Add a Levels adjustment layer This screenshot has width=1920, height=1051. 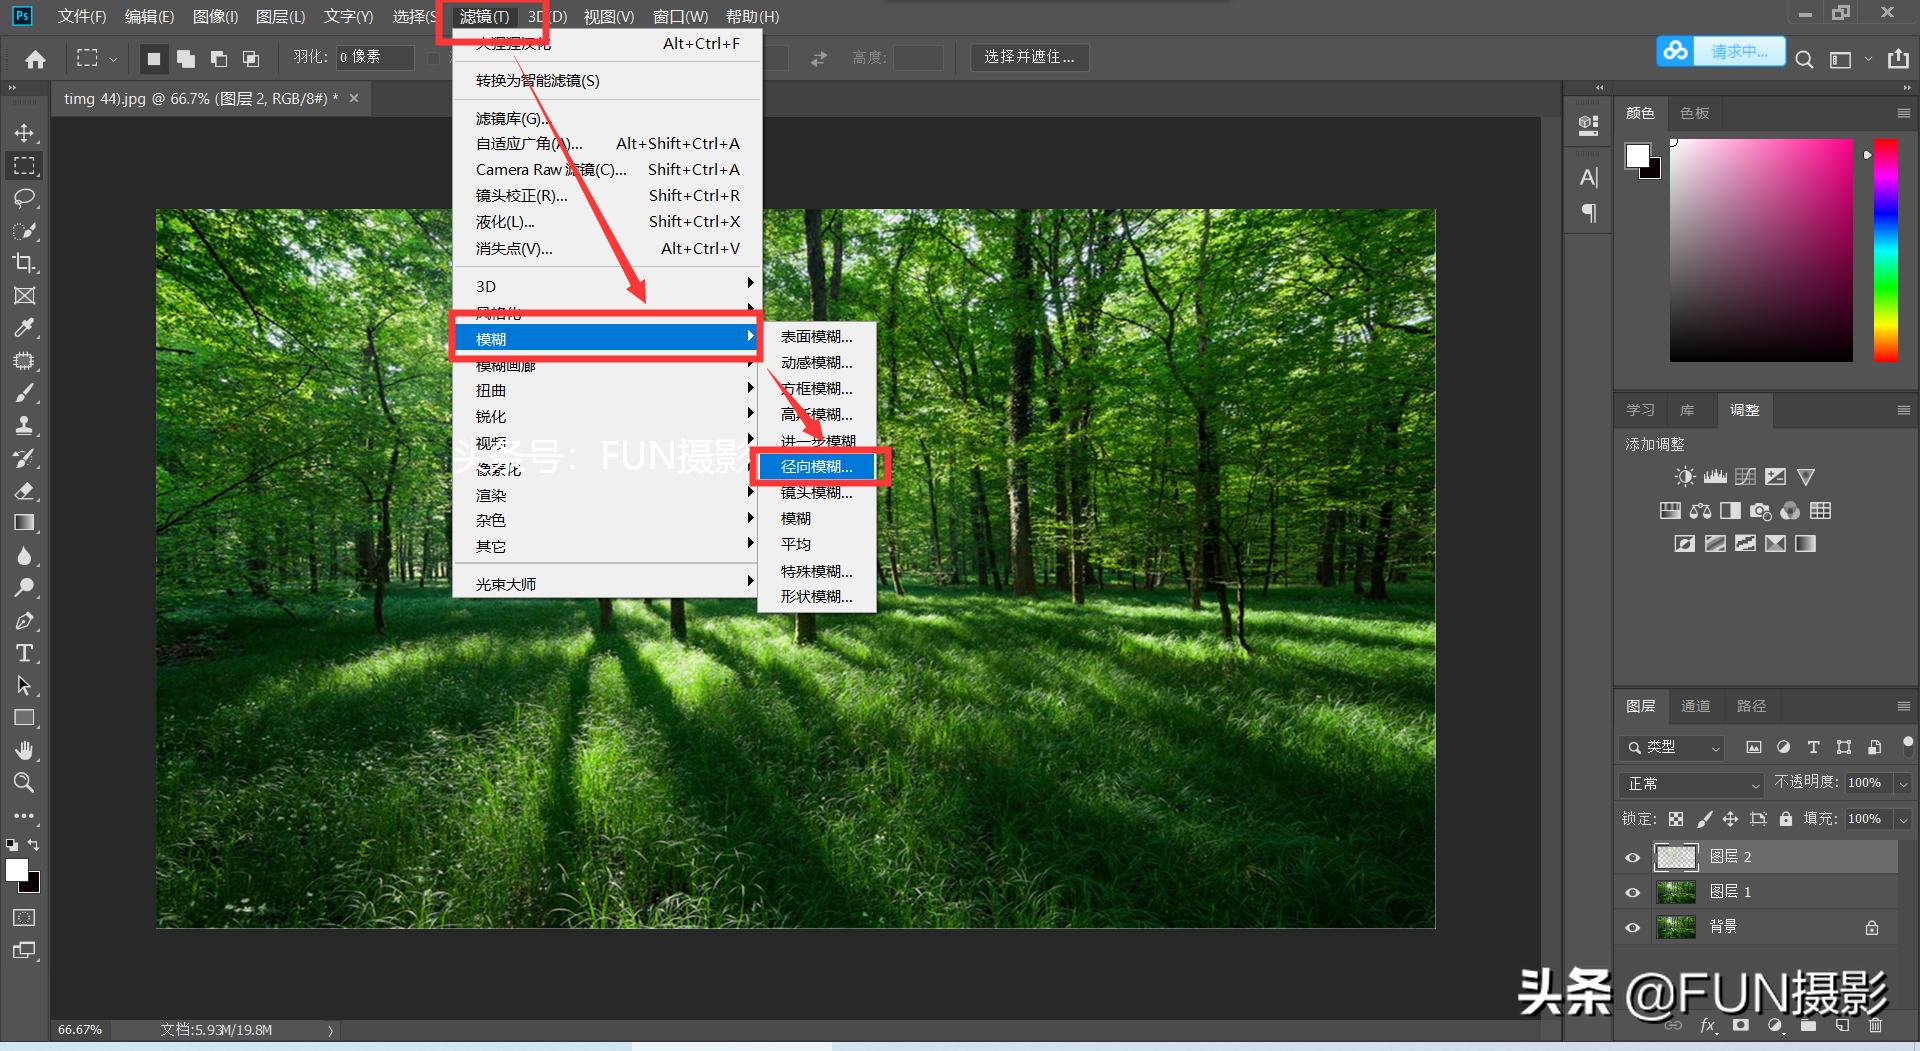(1715, 477)
